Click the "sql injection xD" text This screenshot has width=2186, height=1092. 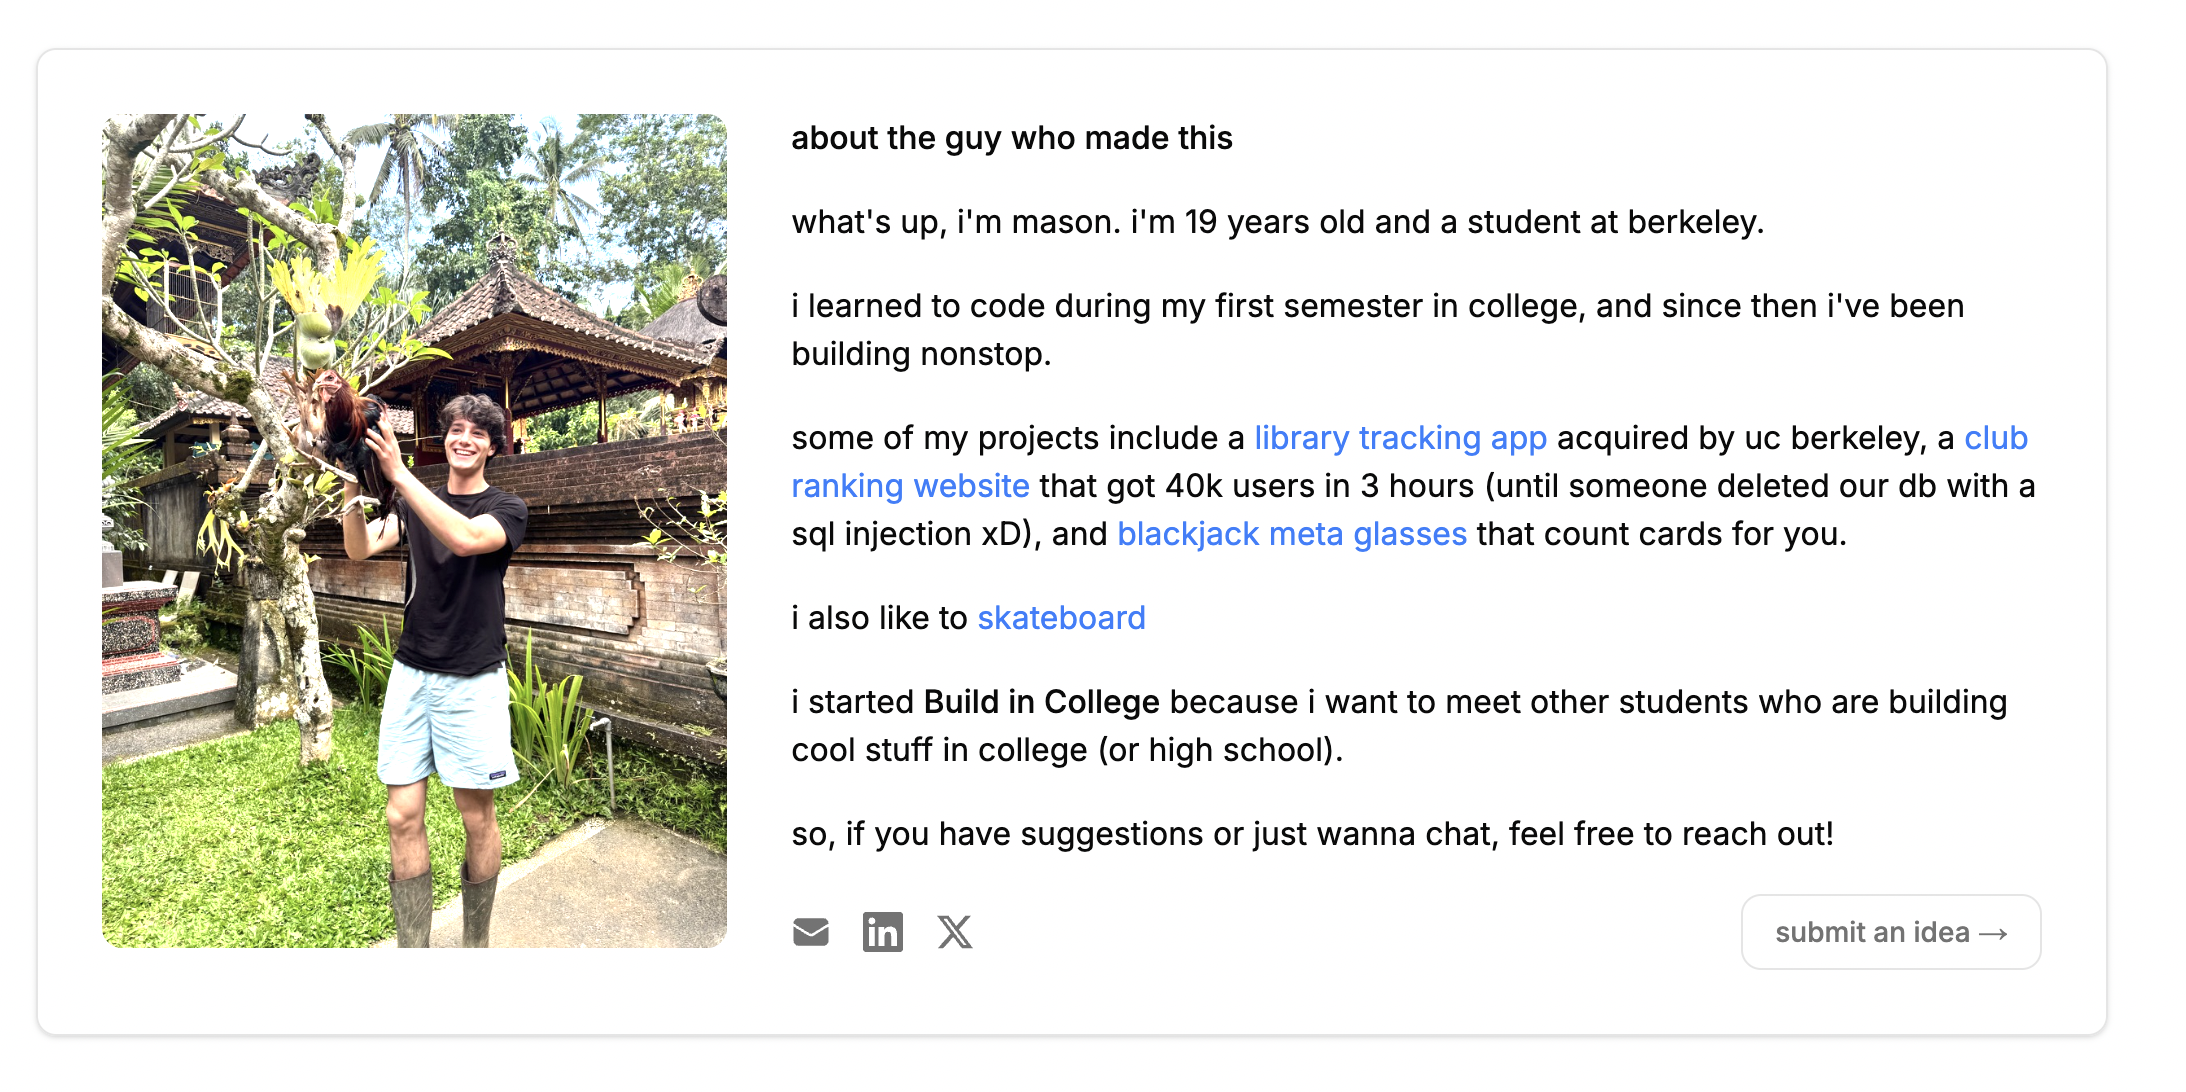click(x=910, y=534)
